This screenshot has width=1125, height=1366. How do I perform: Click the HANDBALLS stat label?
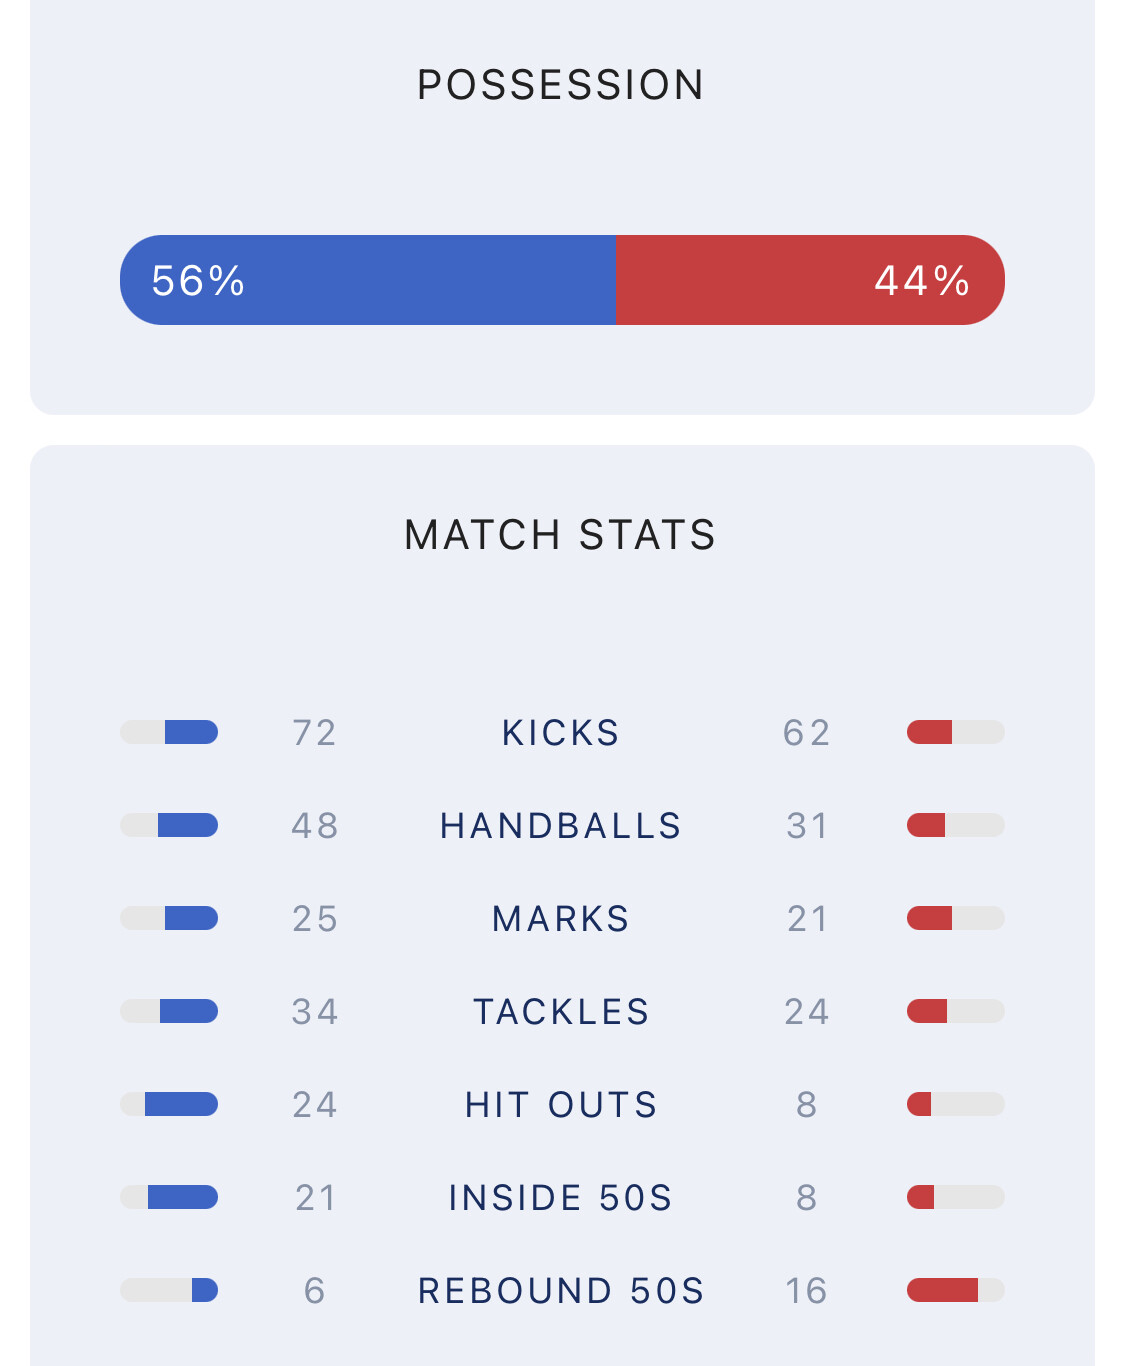pyautogui.click(x=561, y=826)
